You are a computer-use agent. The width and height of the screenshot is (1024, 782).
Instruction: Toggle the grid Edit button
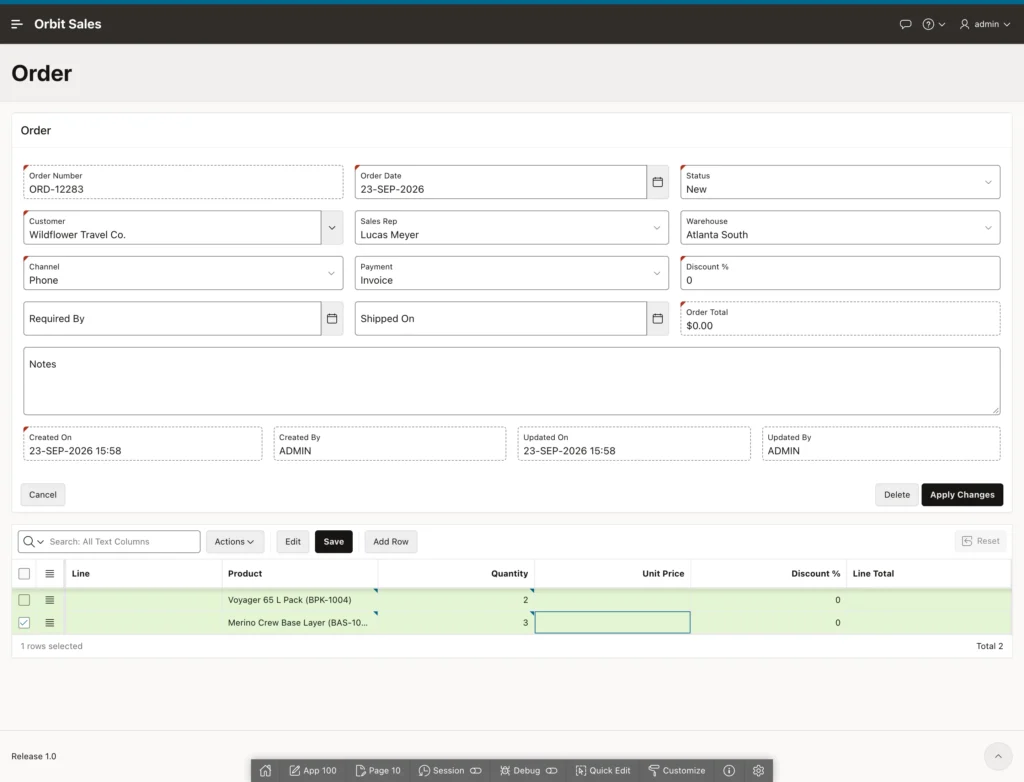293,542
